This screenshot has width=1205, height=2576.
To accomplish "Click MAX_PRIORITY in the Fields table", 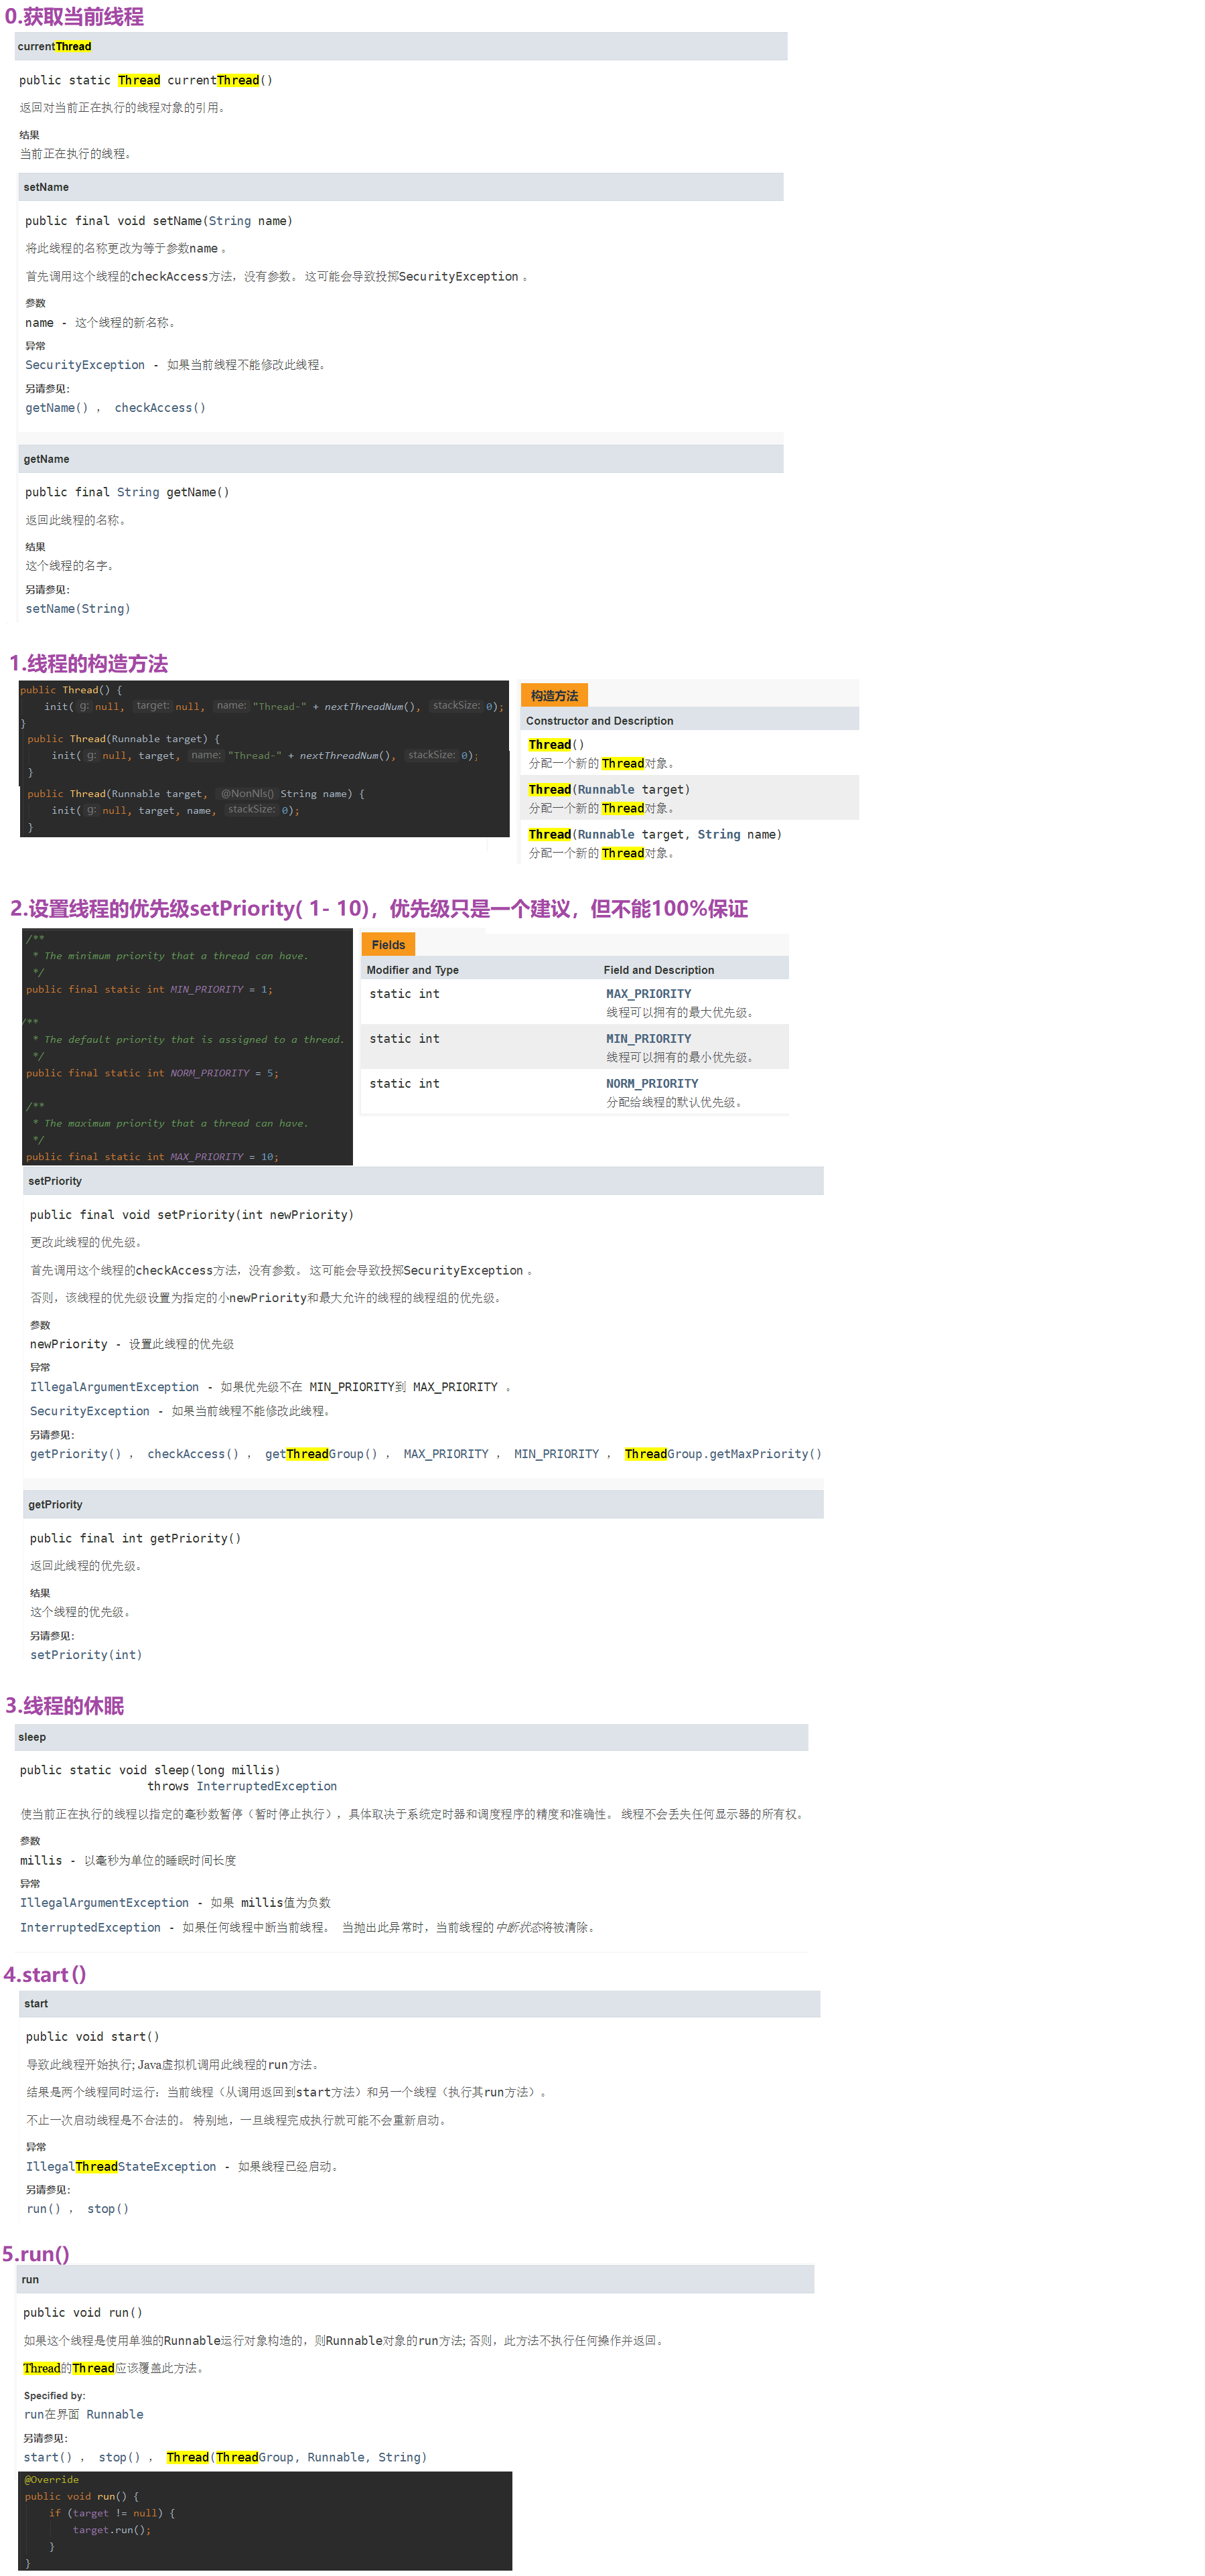I will pos(648,994).
